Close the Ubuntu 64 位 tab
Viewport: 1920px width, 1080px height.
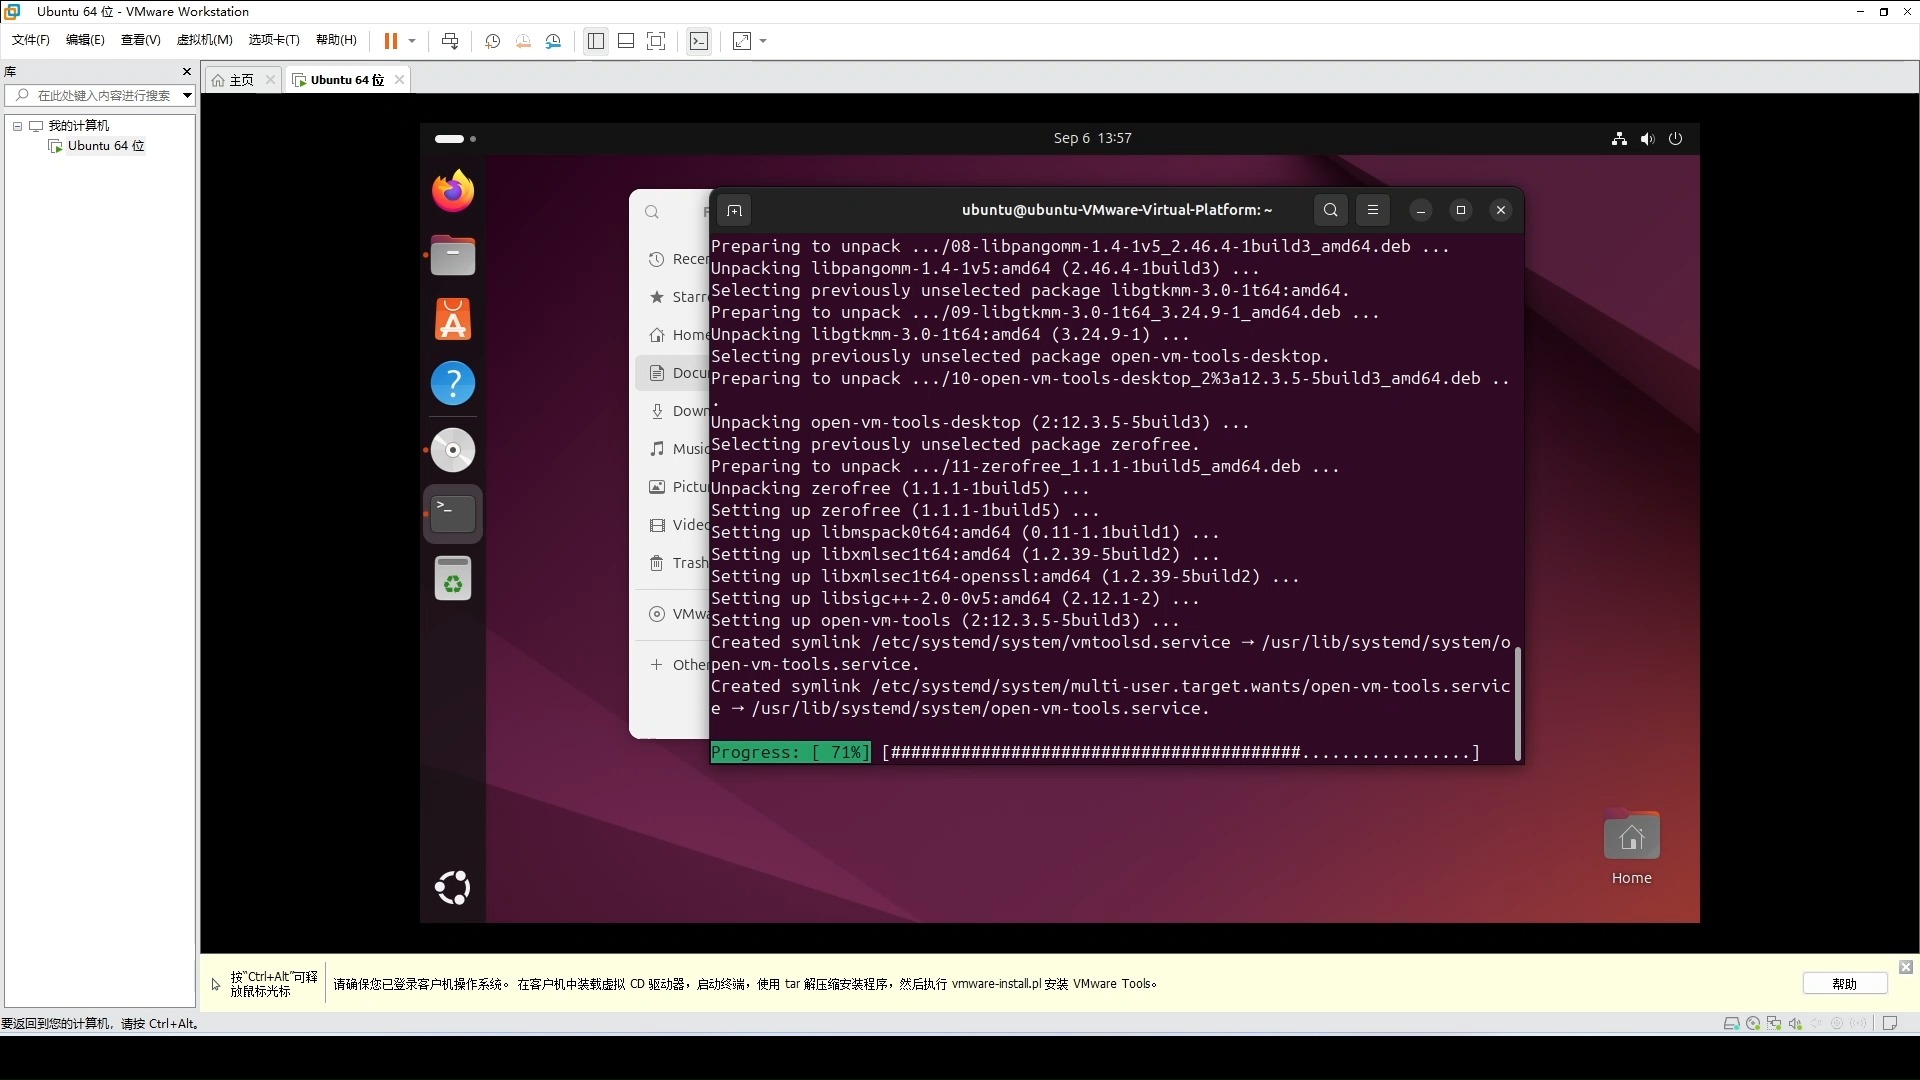pos(399,80)
